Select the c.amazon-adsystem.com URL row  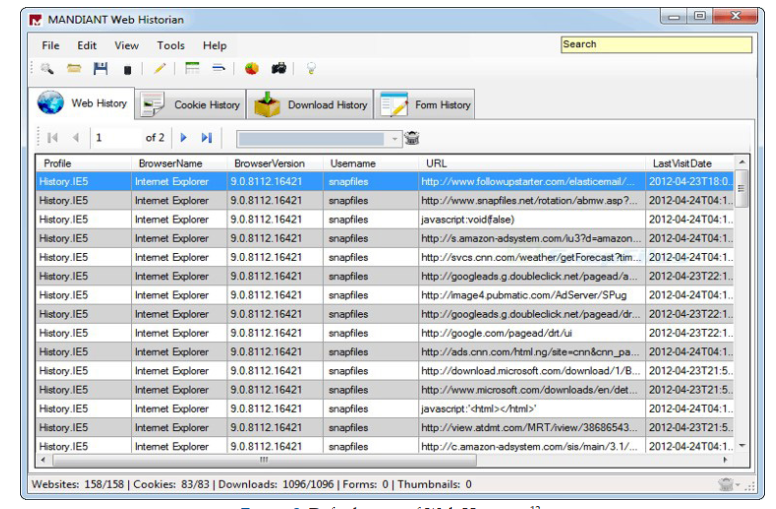point(385,446)
